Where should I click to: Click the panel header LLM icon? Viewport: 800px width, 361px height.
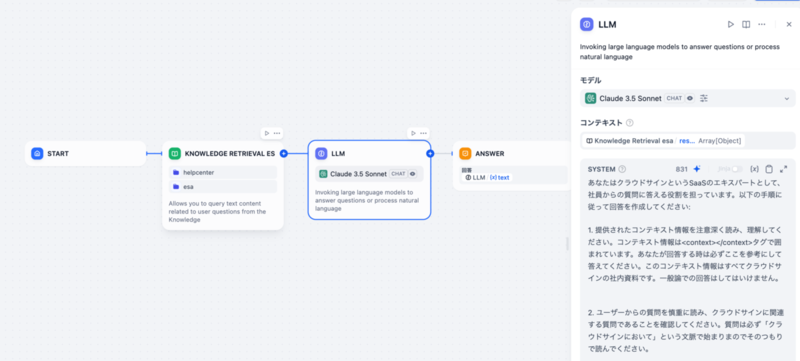[587, 24]
